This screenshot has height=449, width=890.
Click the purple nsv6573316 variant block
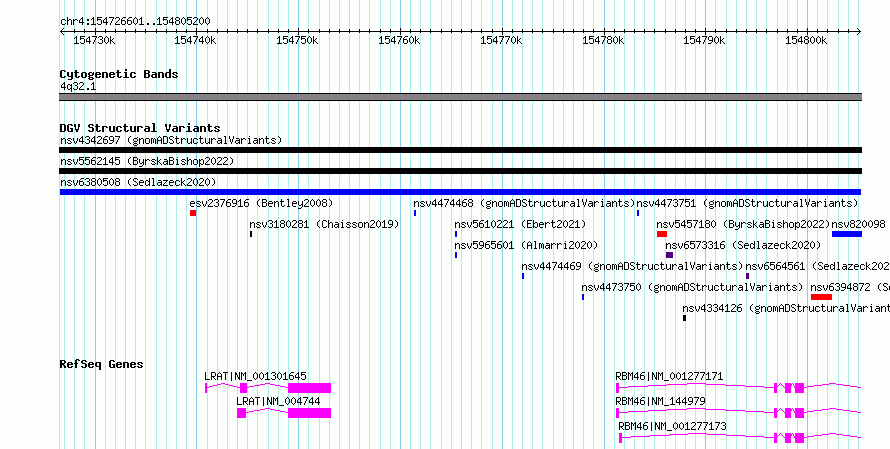coord(670,255)
